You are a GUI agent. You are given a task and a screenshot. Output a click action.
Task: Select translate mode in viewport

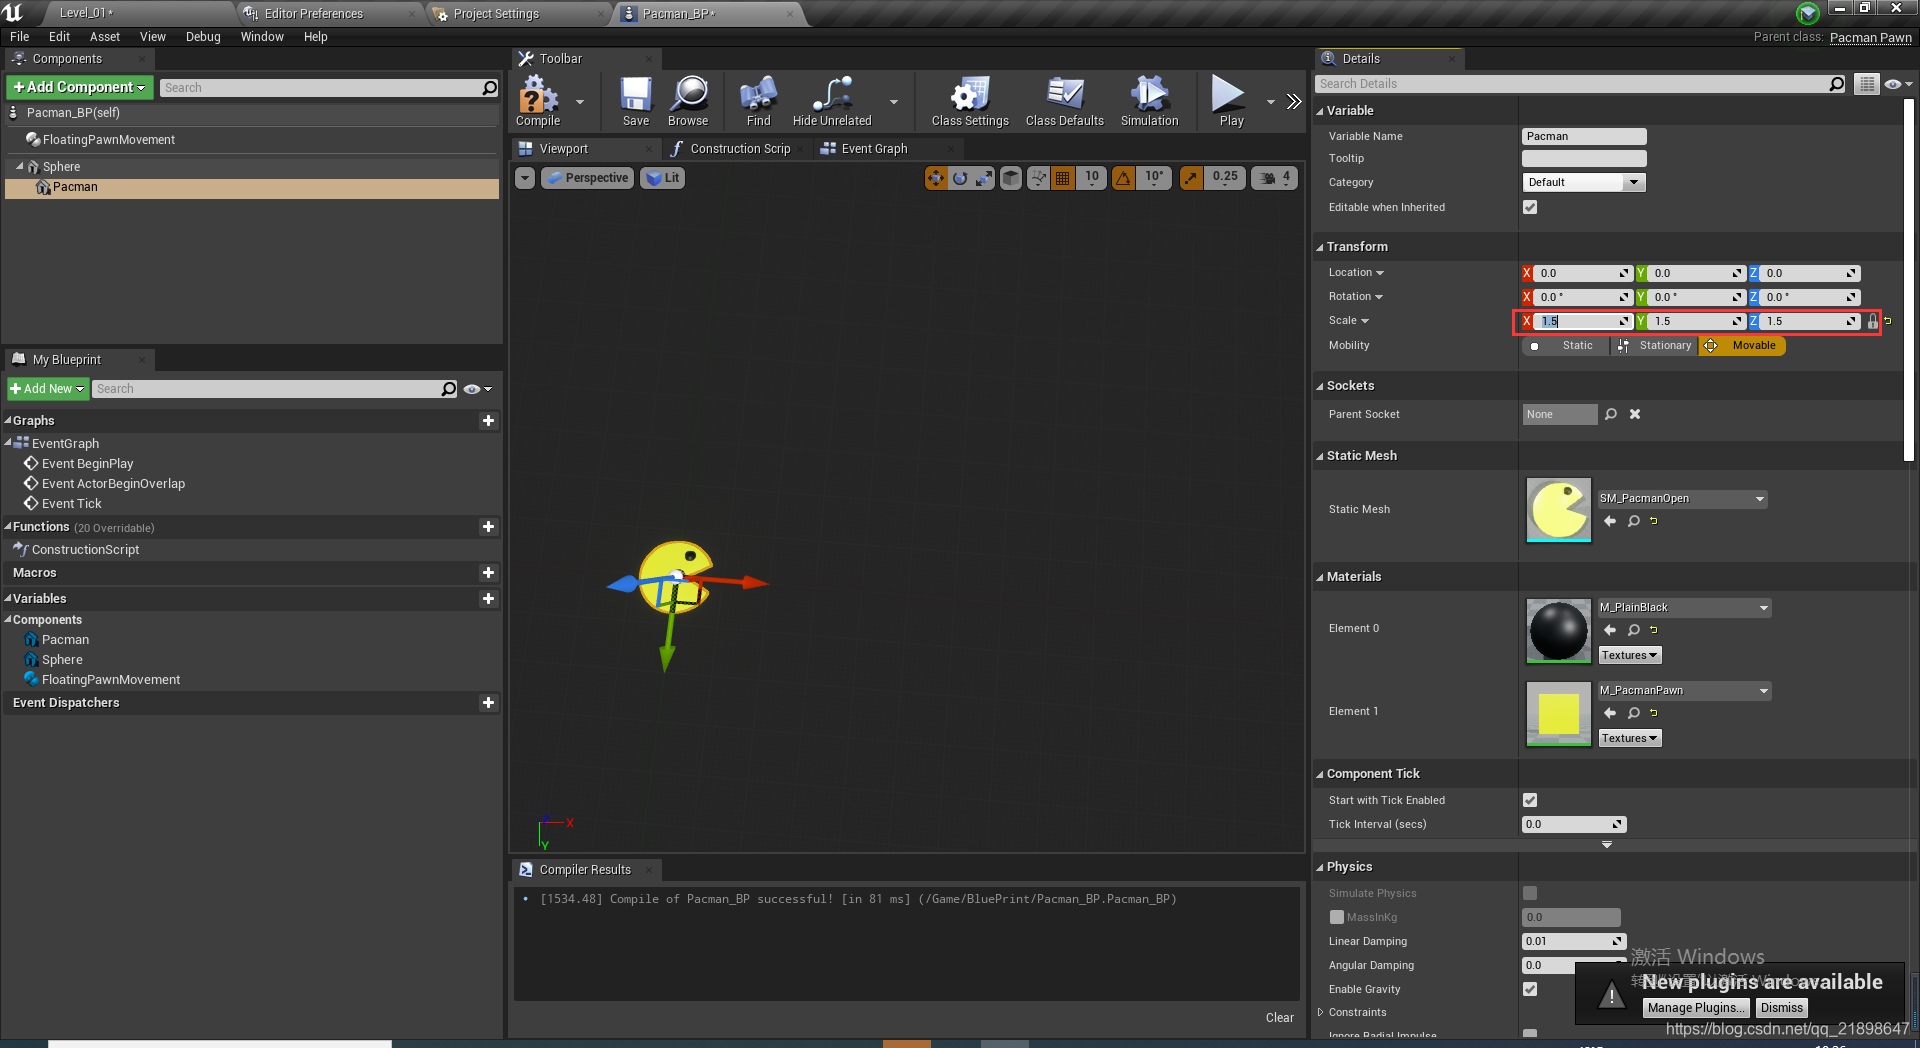coord(935,178)
